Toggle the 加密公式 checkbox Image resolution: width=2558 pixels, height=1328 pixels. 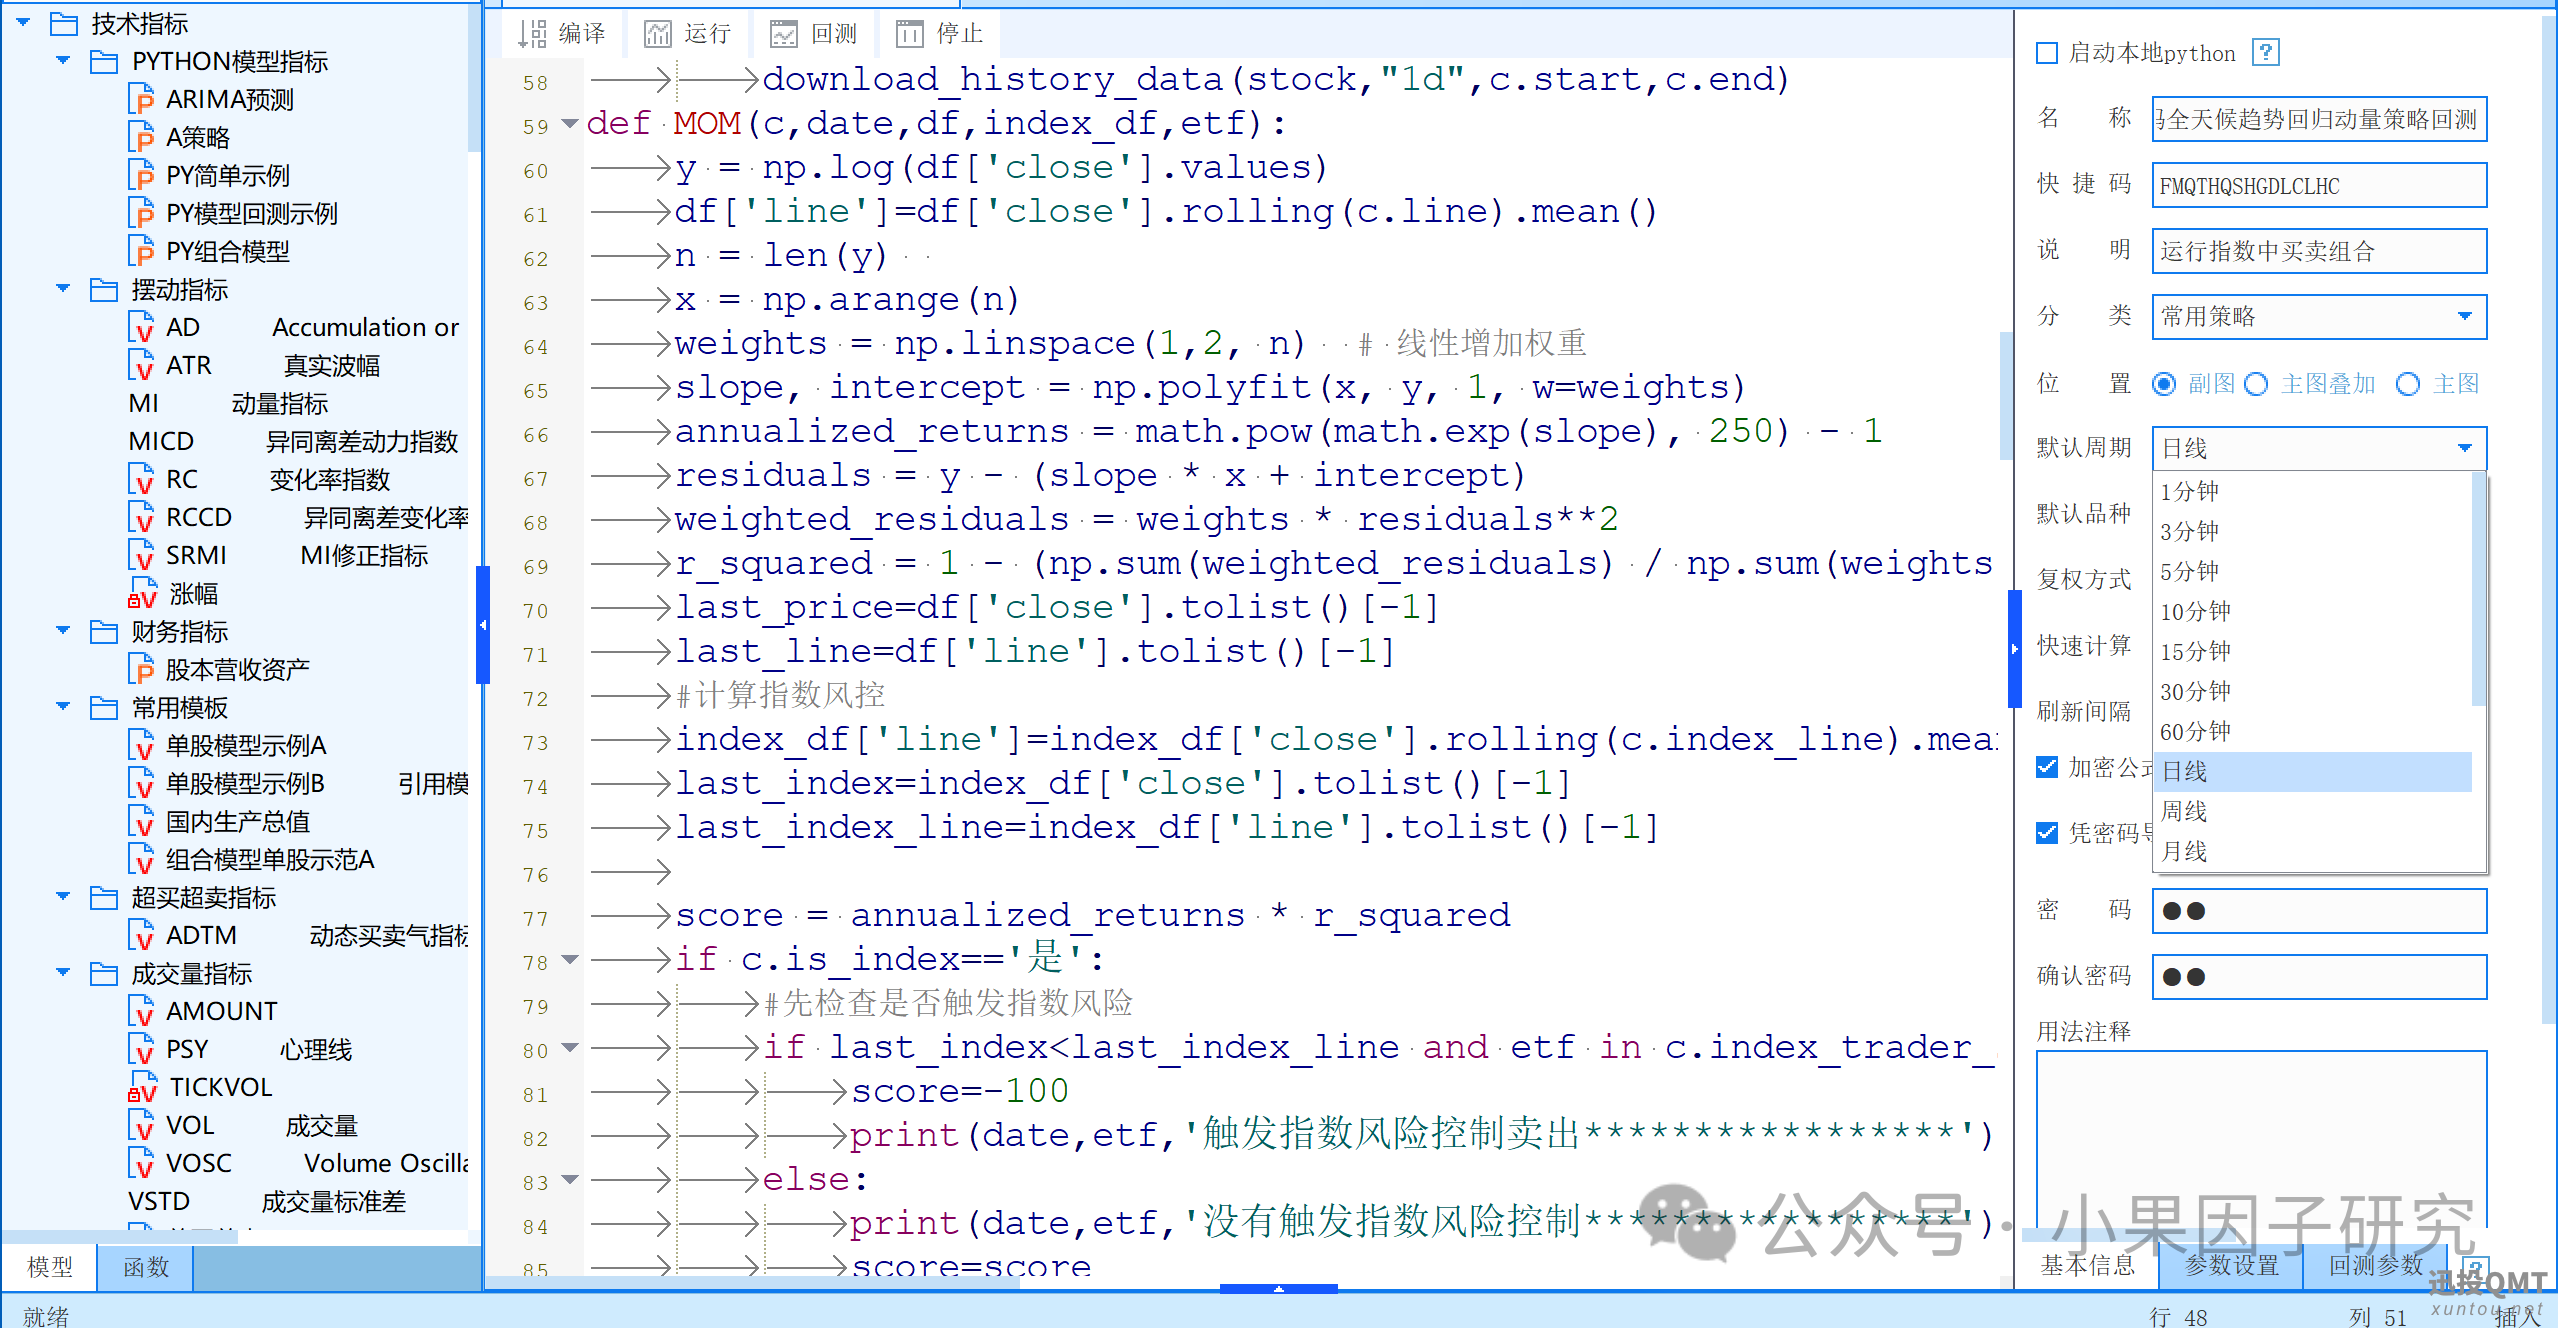point(2047,767)
